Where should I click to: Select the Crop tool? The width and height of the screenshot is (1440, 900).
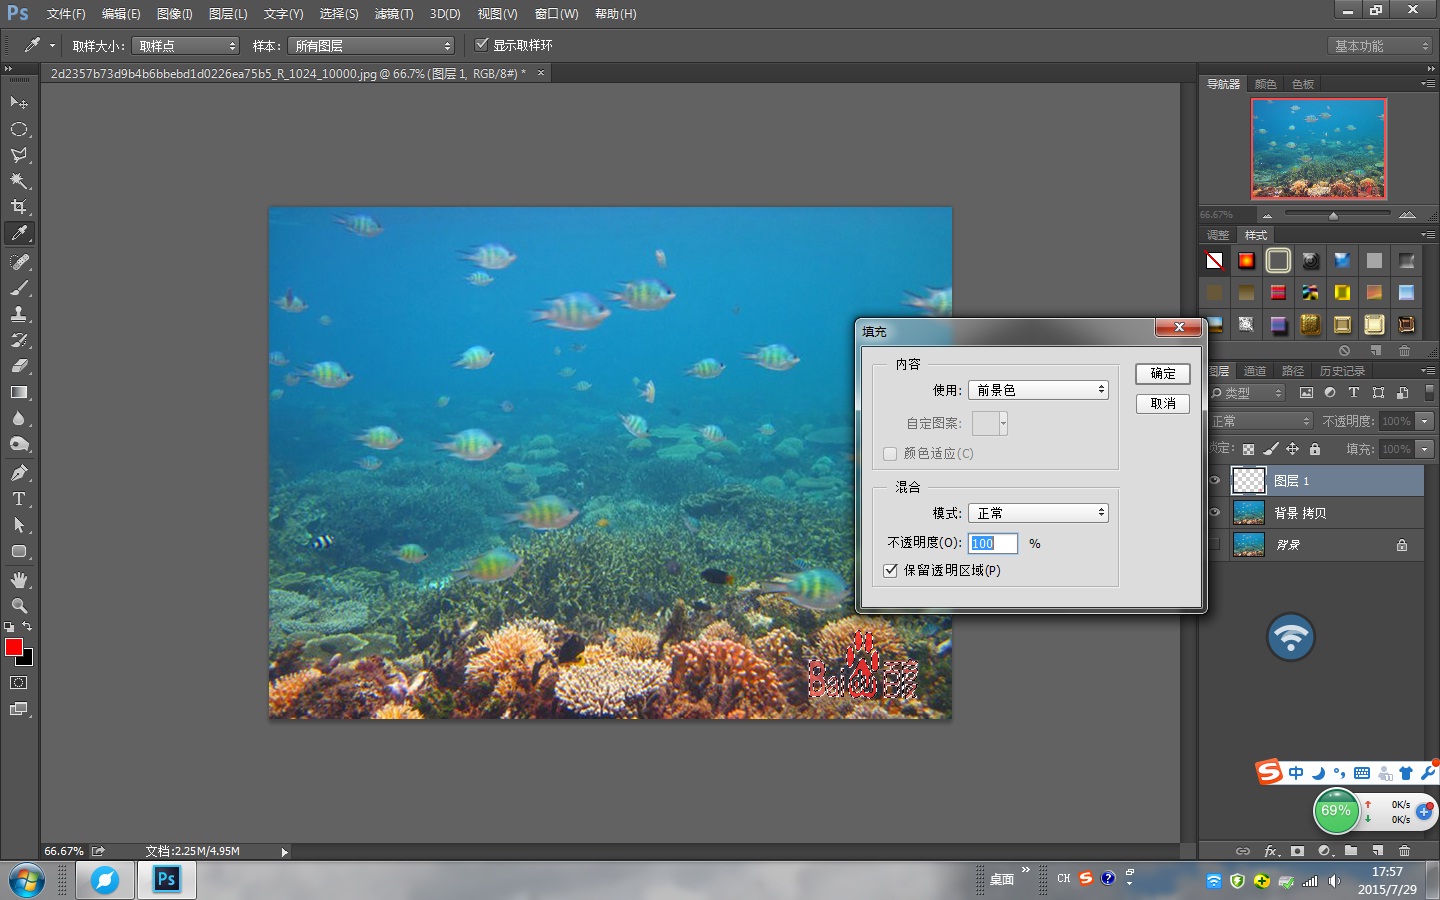coord(19,207)
